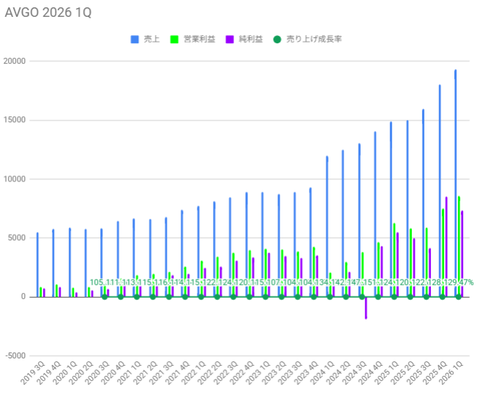This screenshot has width=480, height=395.
Task: Click the green 営業利益 legend swatch
Action: [x=174, y=39]
